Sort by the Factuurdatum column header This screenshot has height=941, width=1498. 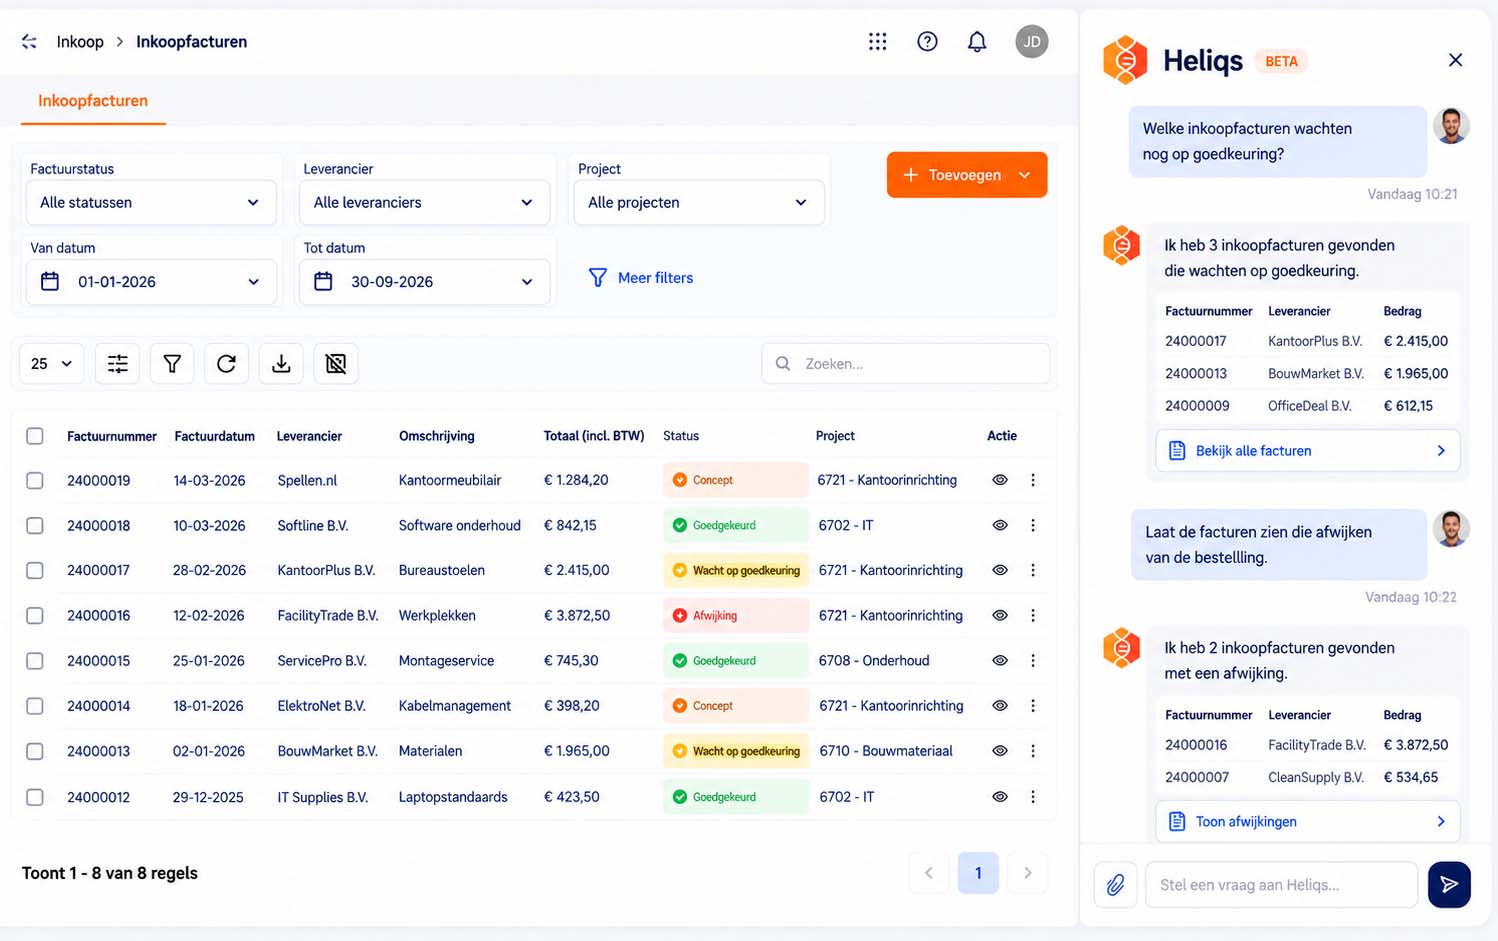[214, 436]
